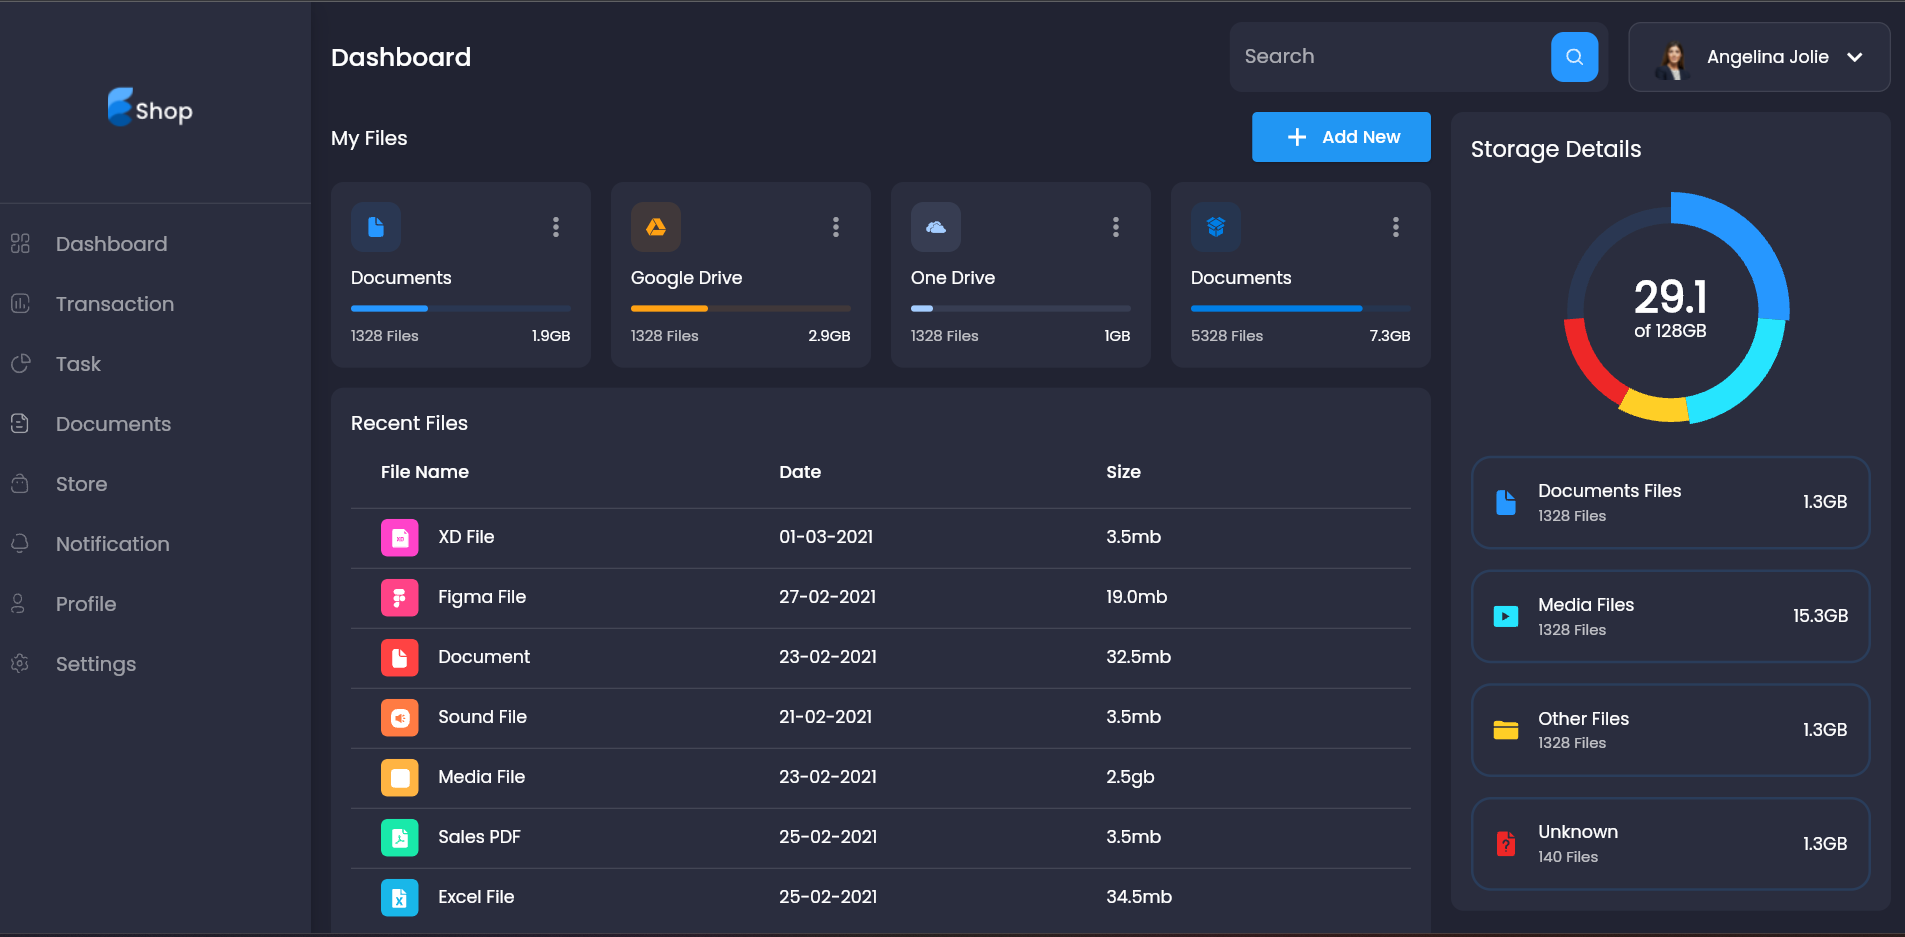Click the Add New button
The height and width of the screenshot is (937, 1905).
1340,137
